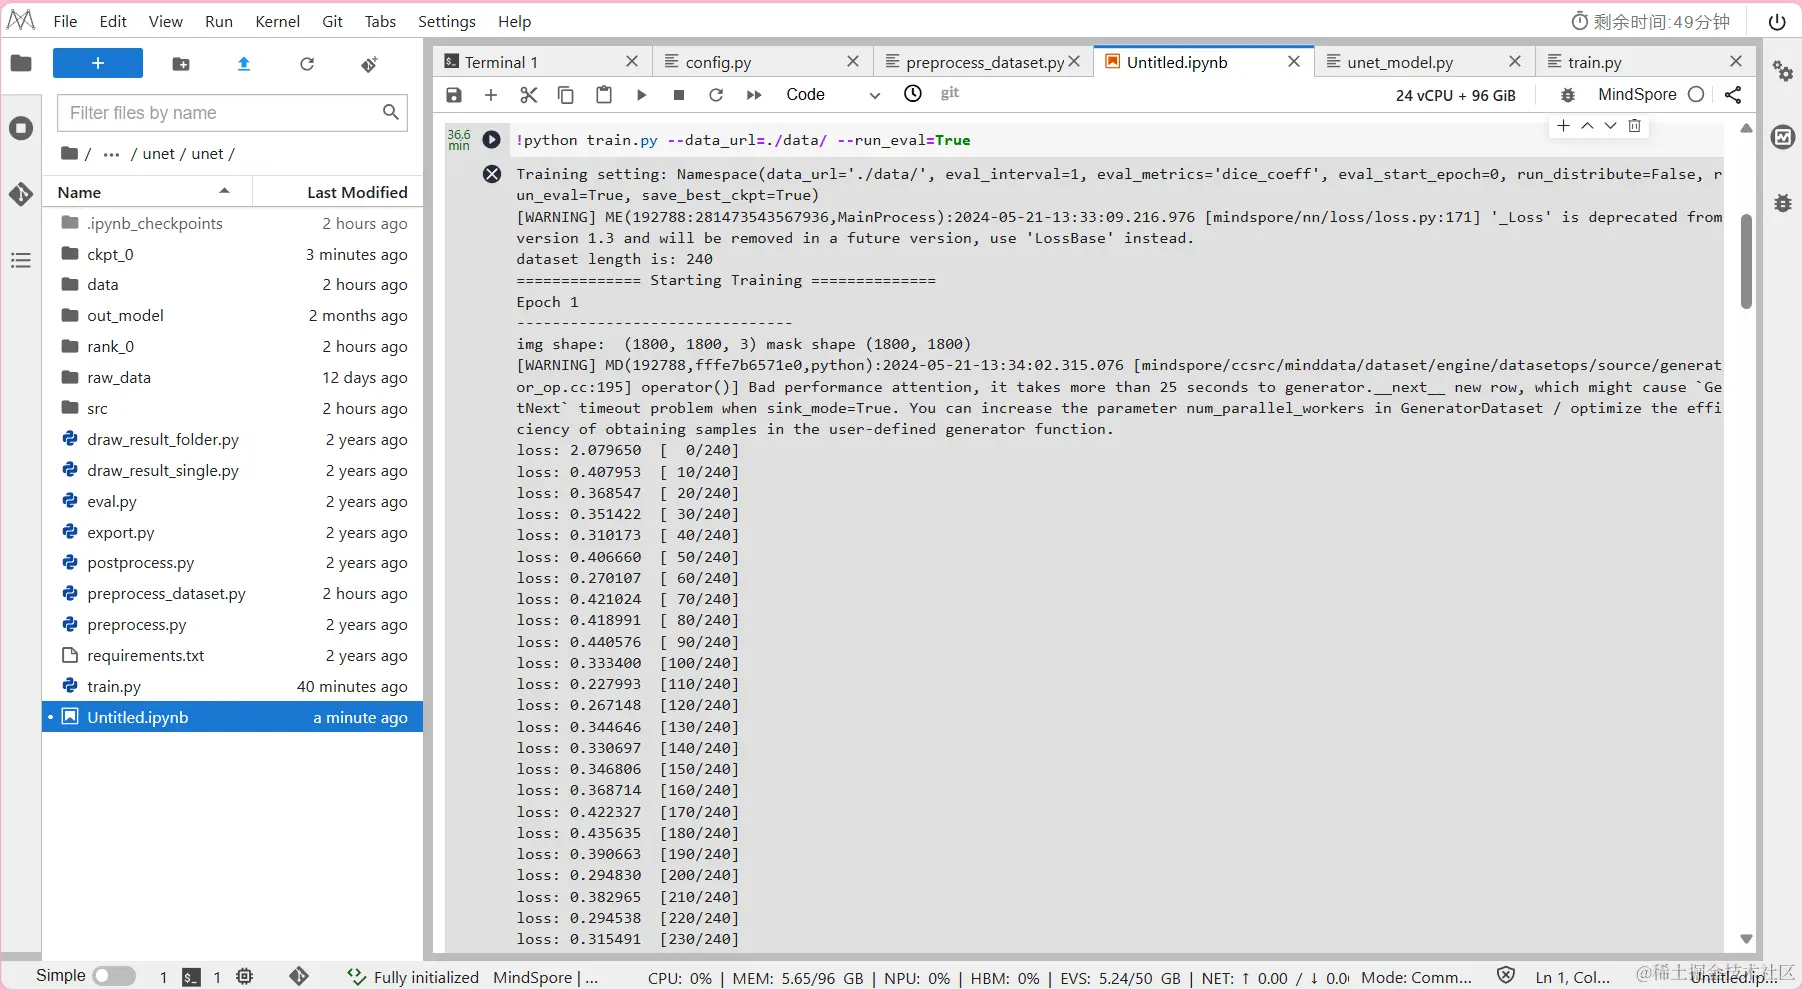Select the ckpt_0 folder
1802x989 pixels.
click(x=232, y=254)
